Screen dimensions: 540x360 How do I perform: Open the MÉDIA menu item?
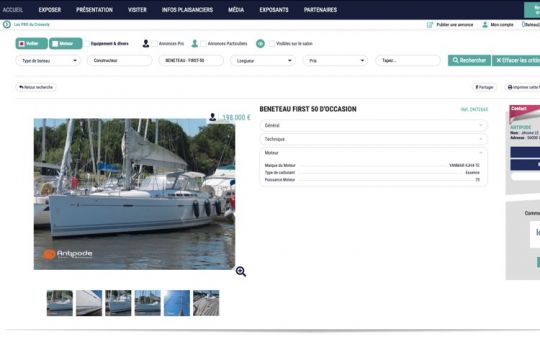tap(236, 10)
